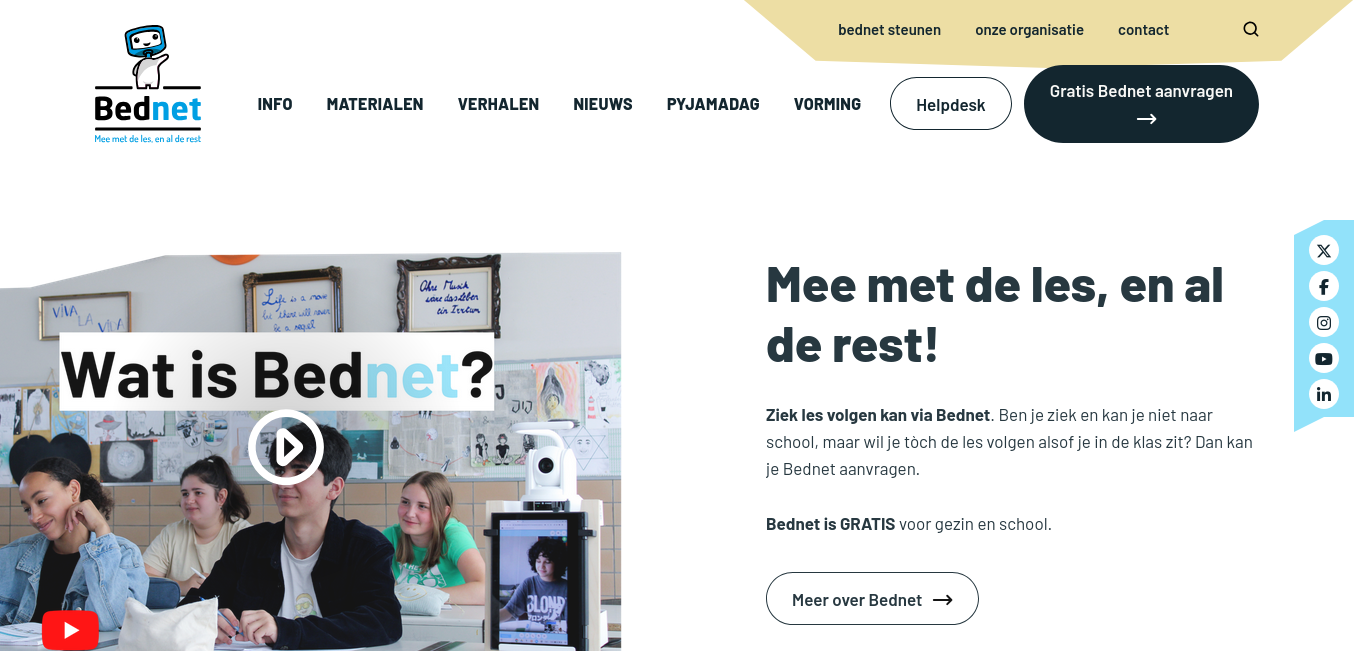The image size is (1366, 651).
Task: Click the 'Meer over Bednet' button
Action: point(872,599)
